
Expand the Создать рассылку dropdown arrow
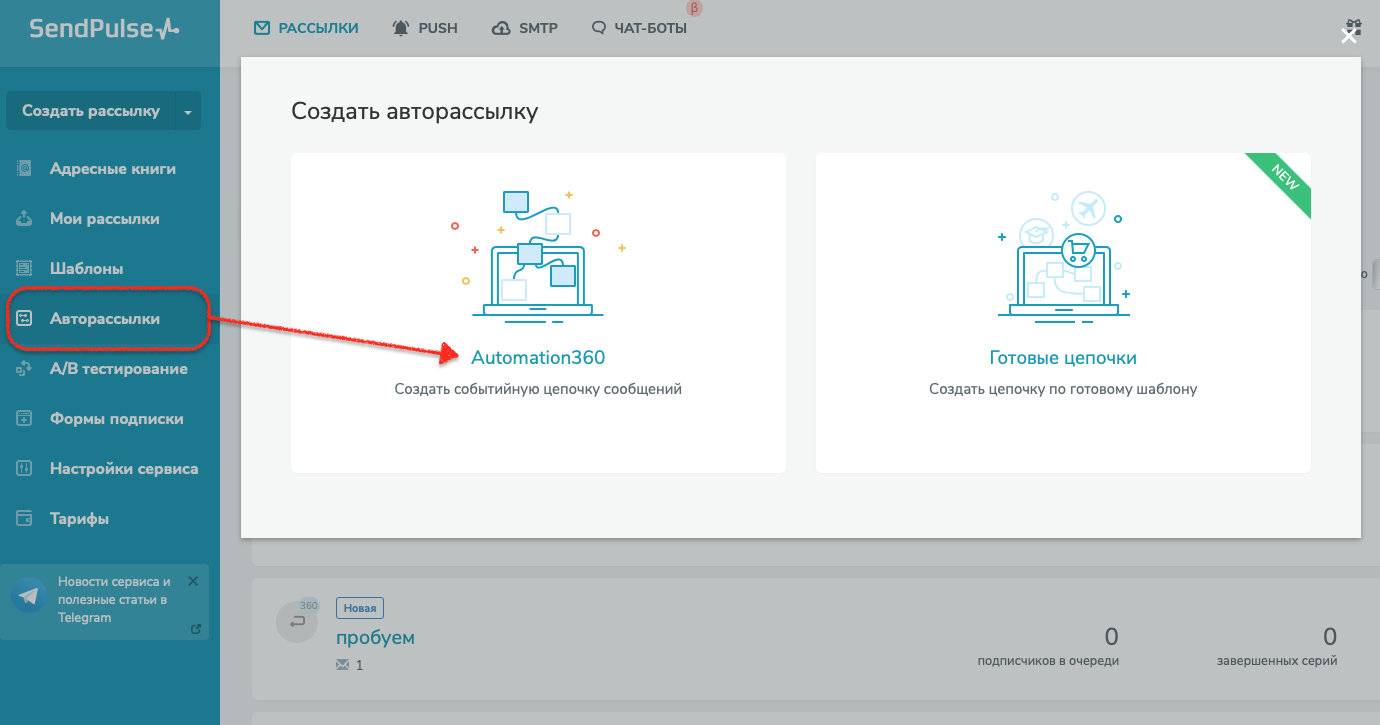(x=188, y=111)
